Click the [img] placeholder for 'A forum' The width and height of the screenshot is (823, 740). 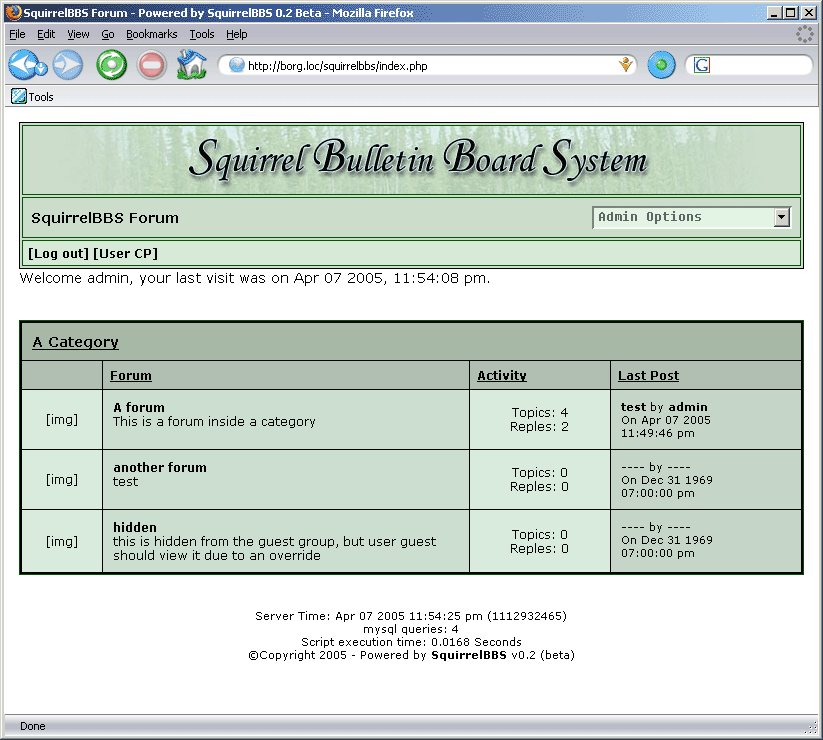pyautogui.click(x=62, y=419)
